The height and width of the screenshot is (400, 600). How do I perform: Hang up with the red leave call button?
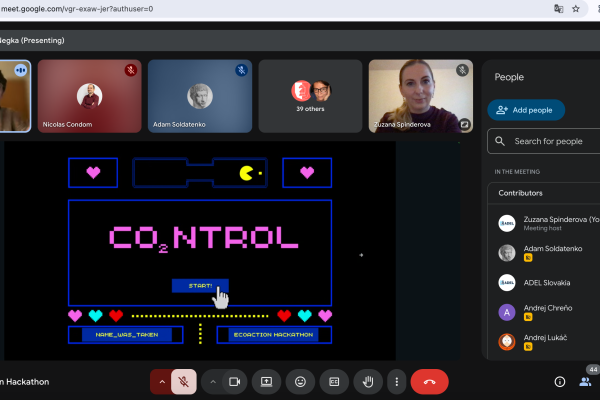pos(429,381)
